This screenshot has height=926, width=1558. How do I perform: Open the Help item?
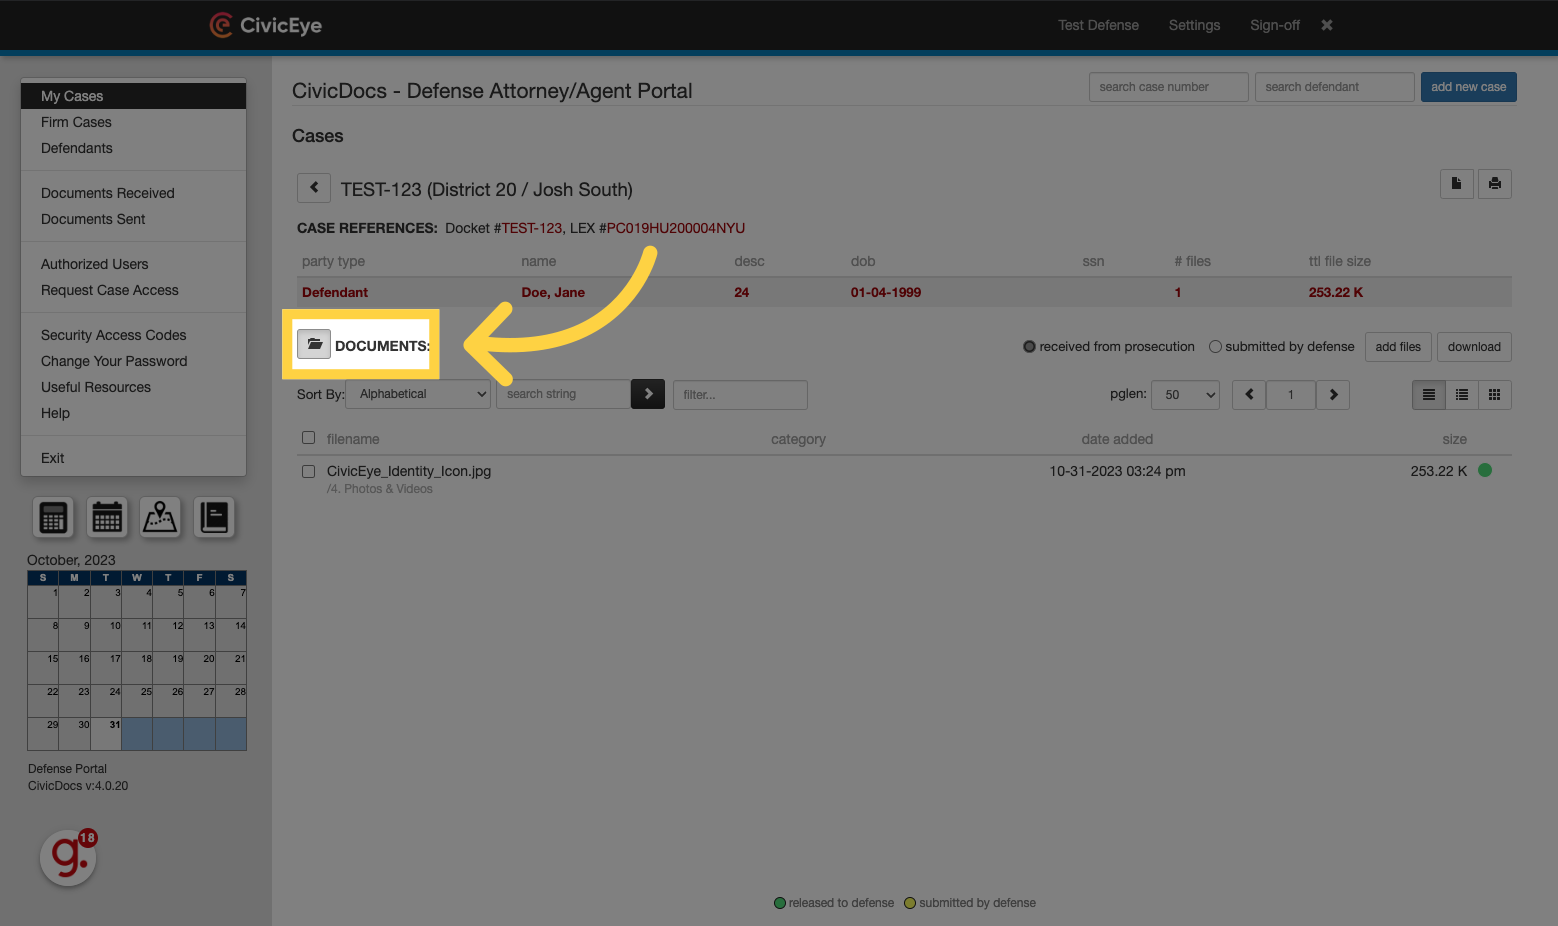(x=133, y=413)
